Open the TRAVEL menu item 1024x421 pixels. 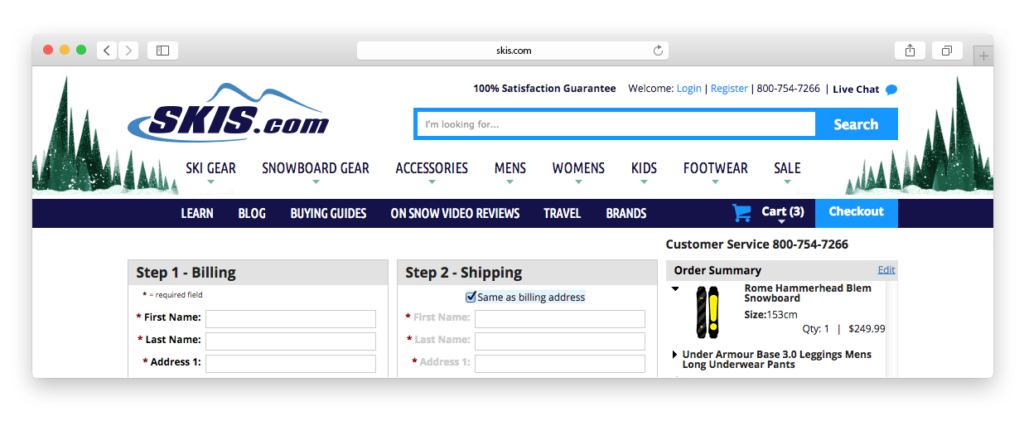pyautogui.click(x=562, y=213)
